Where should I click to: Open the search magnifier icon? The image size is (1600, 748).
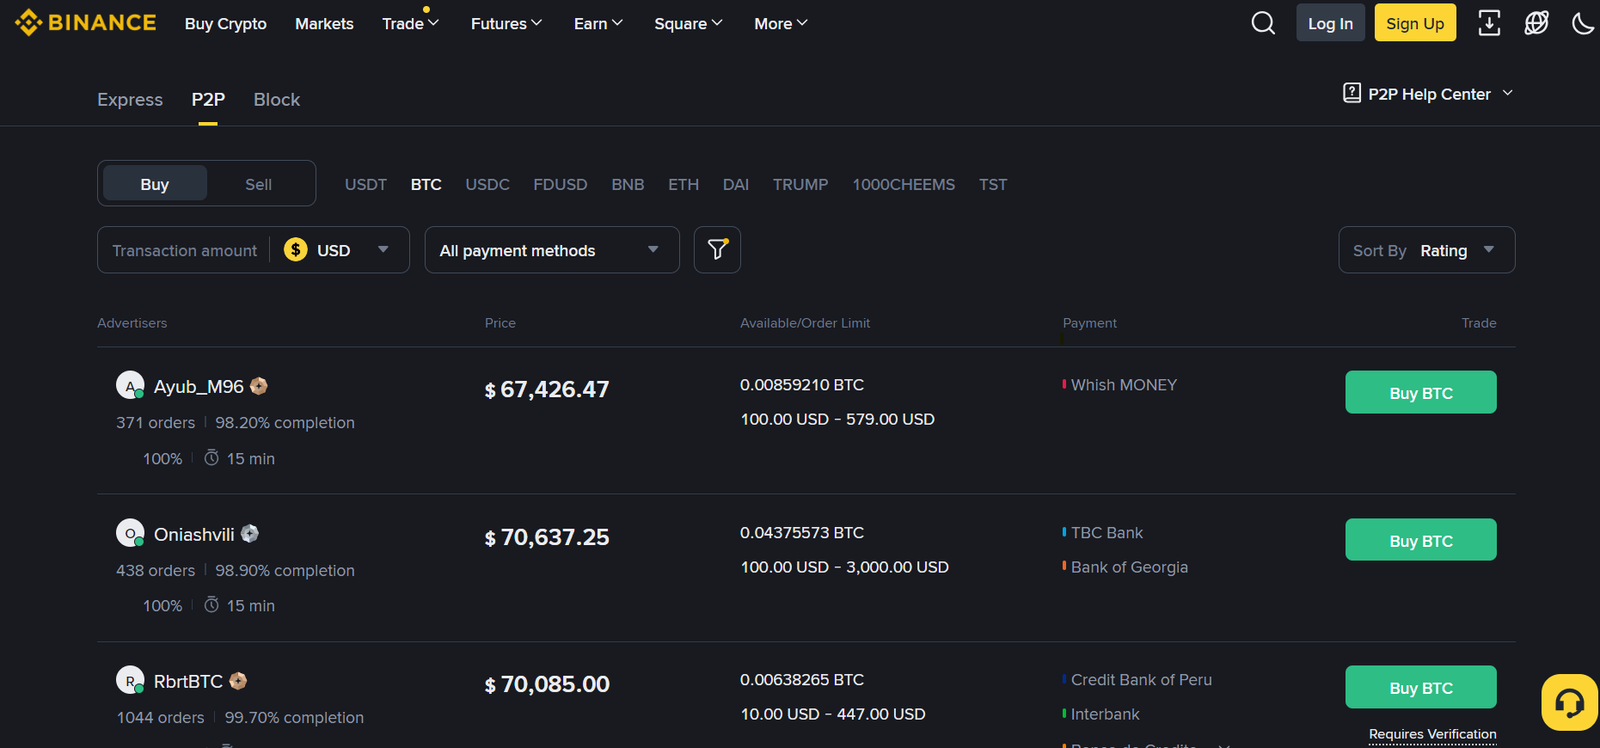tap(1263, 23)
